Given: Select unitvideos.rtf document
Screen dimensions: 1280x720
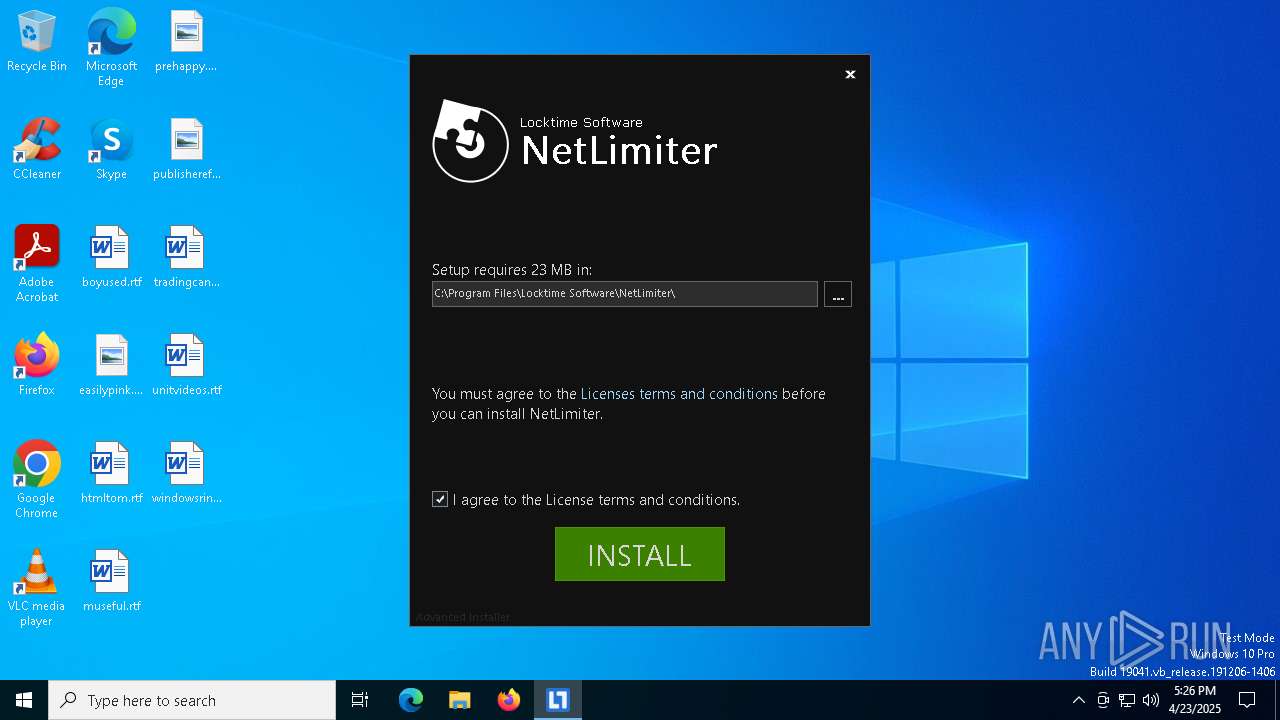Looking at the screenshot, I should (186, 366).
